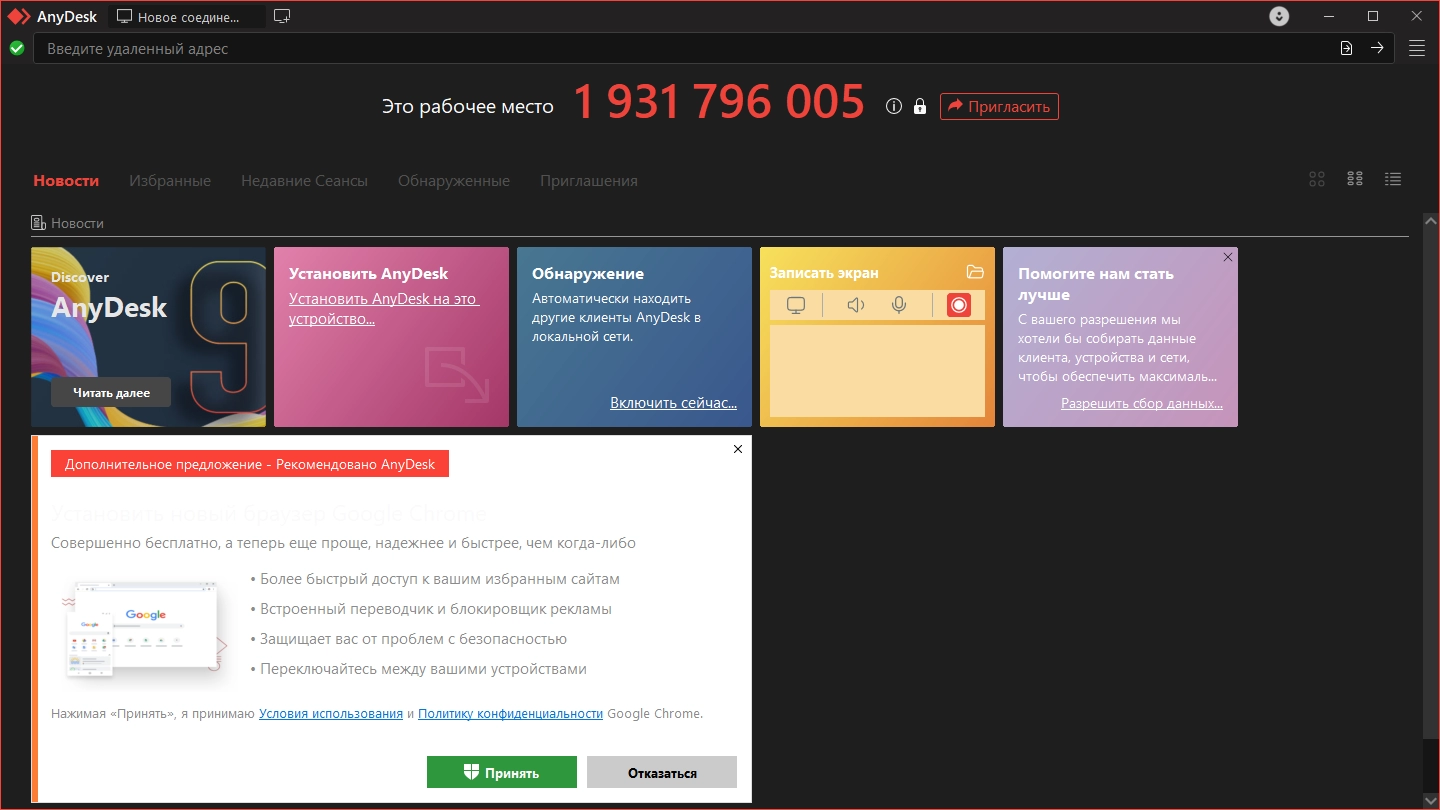Image resolution: width=1440 pixels, height=810 pixels.
Task: Switch to the small tiles view icon
Action: coord(1355,179)
